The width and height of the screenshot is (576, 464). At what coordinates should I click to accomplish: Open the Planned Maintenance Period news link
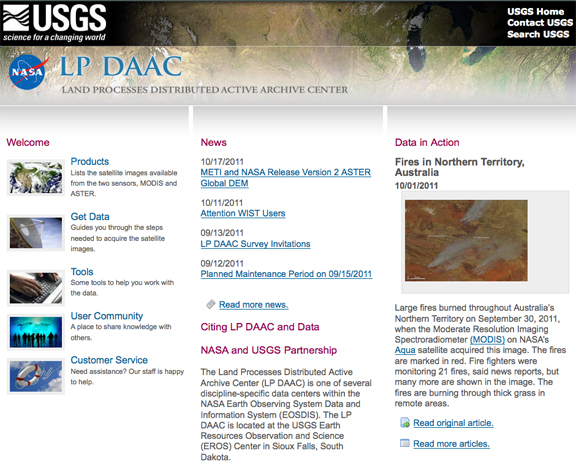[286, 274]
